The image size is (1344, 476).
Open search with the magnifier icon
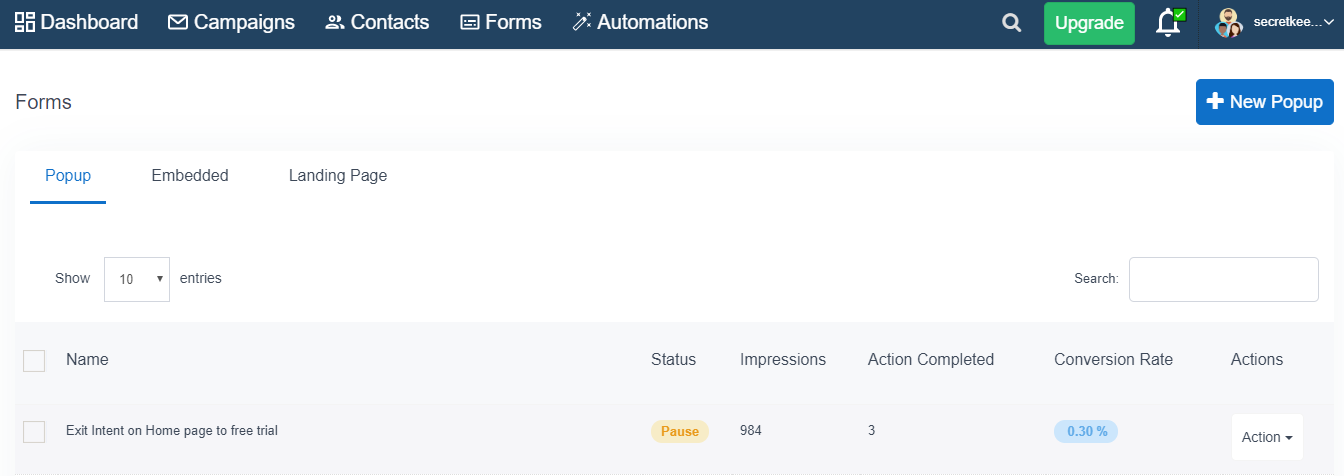coord(1012,23)
